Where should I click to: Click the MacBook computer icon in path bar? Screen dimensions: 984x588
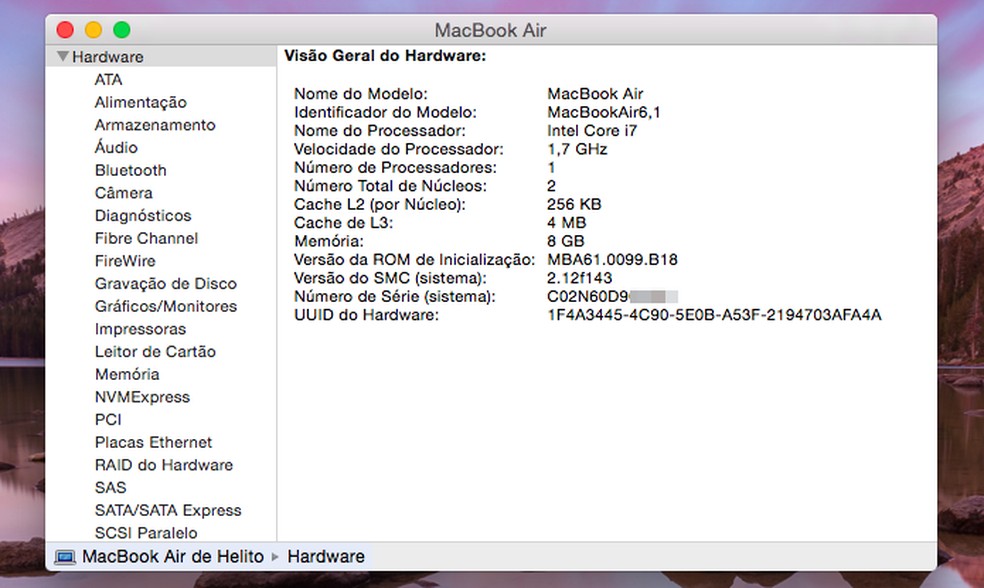pyautogui.click(x=65, y=557)
